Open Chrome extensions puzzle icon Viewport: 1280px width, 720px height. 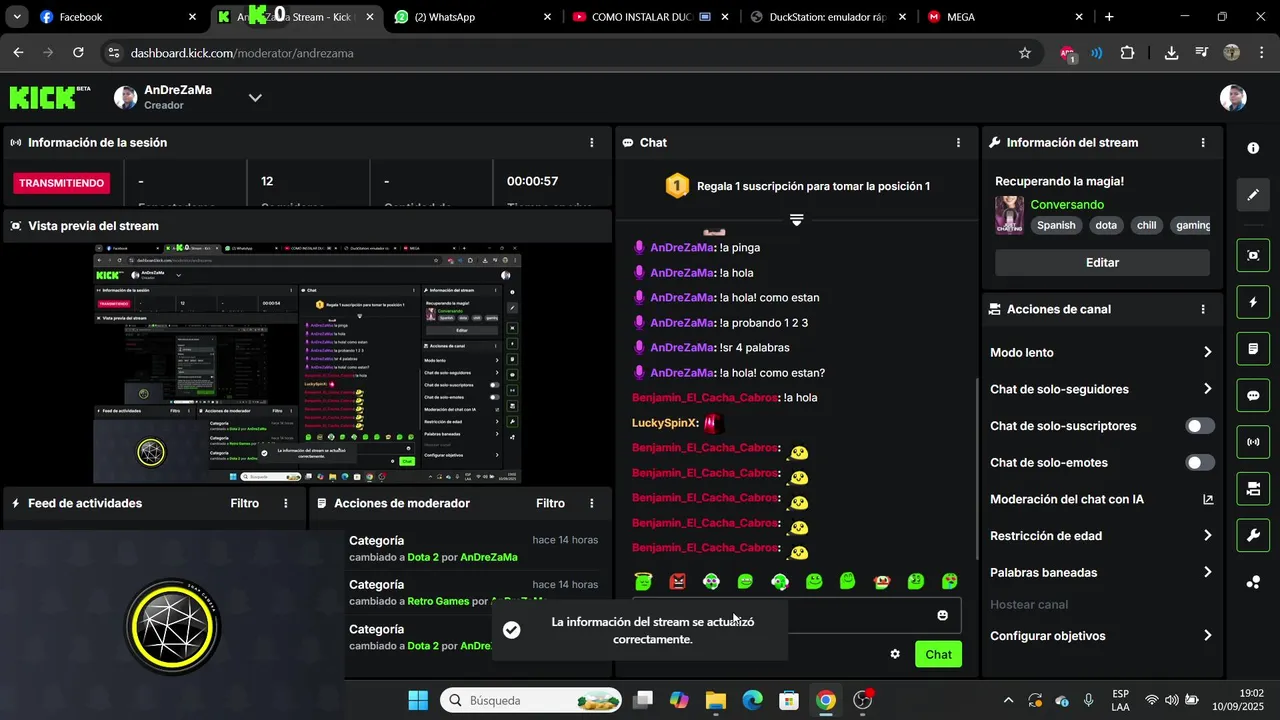click(x=1127, y=53)
